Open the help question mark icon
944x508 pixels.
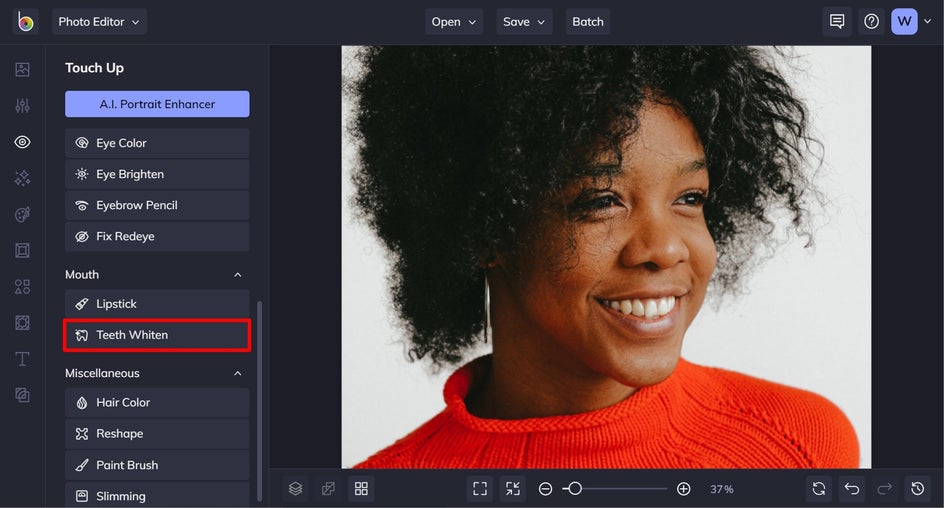(x=871, y=22)
